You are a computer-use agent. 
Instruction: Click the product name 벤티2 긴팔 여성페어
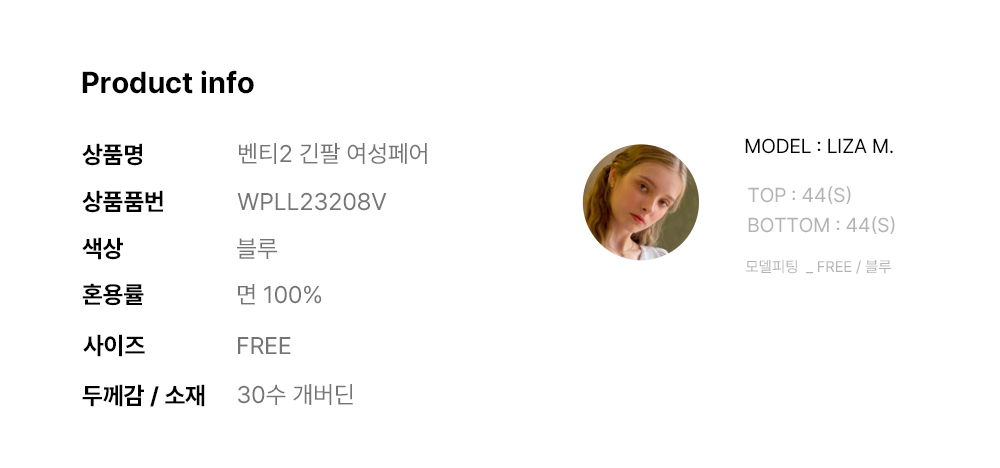point(332,154)
